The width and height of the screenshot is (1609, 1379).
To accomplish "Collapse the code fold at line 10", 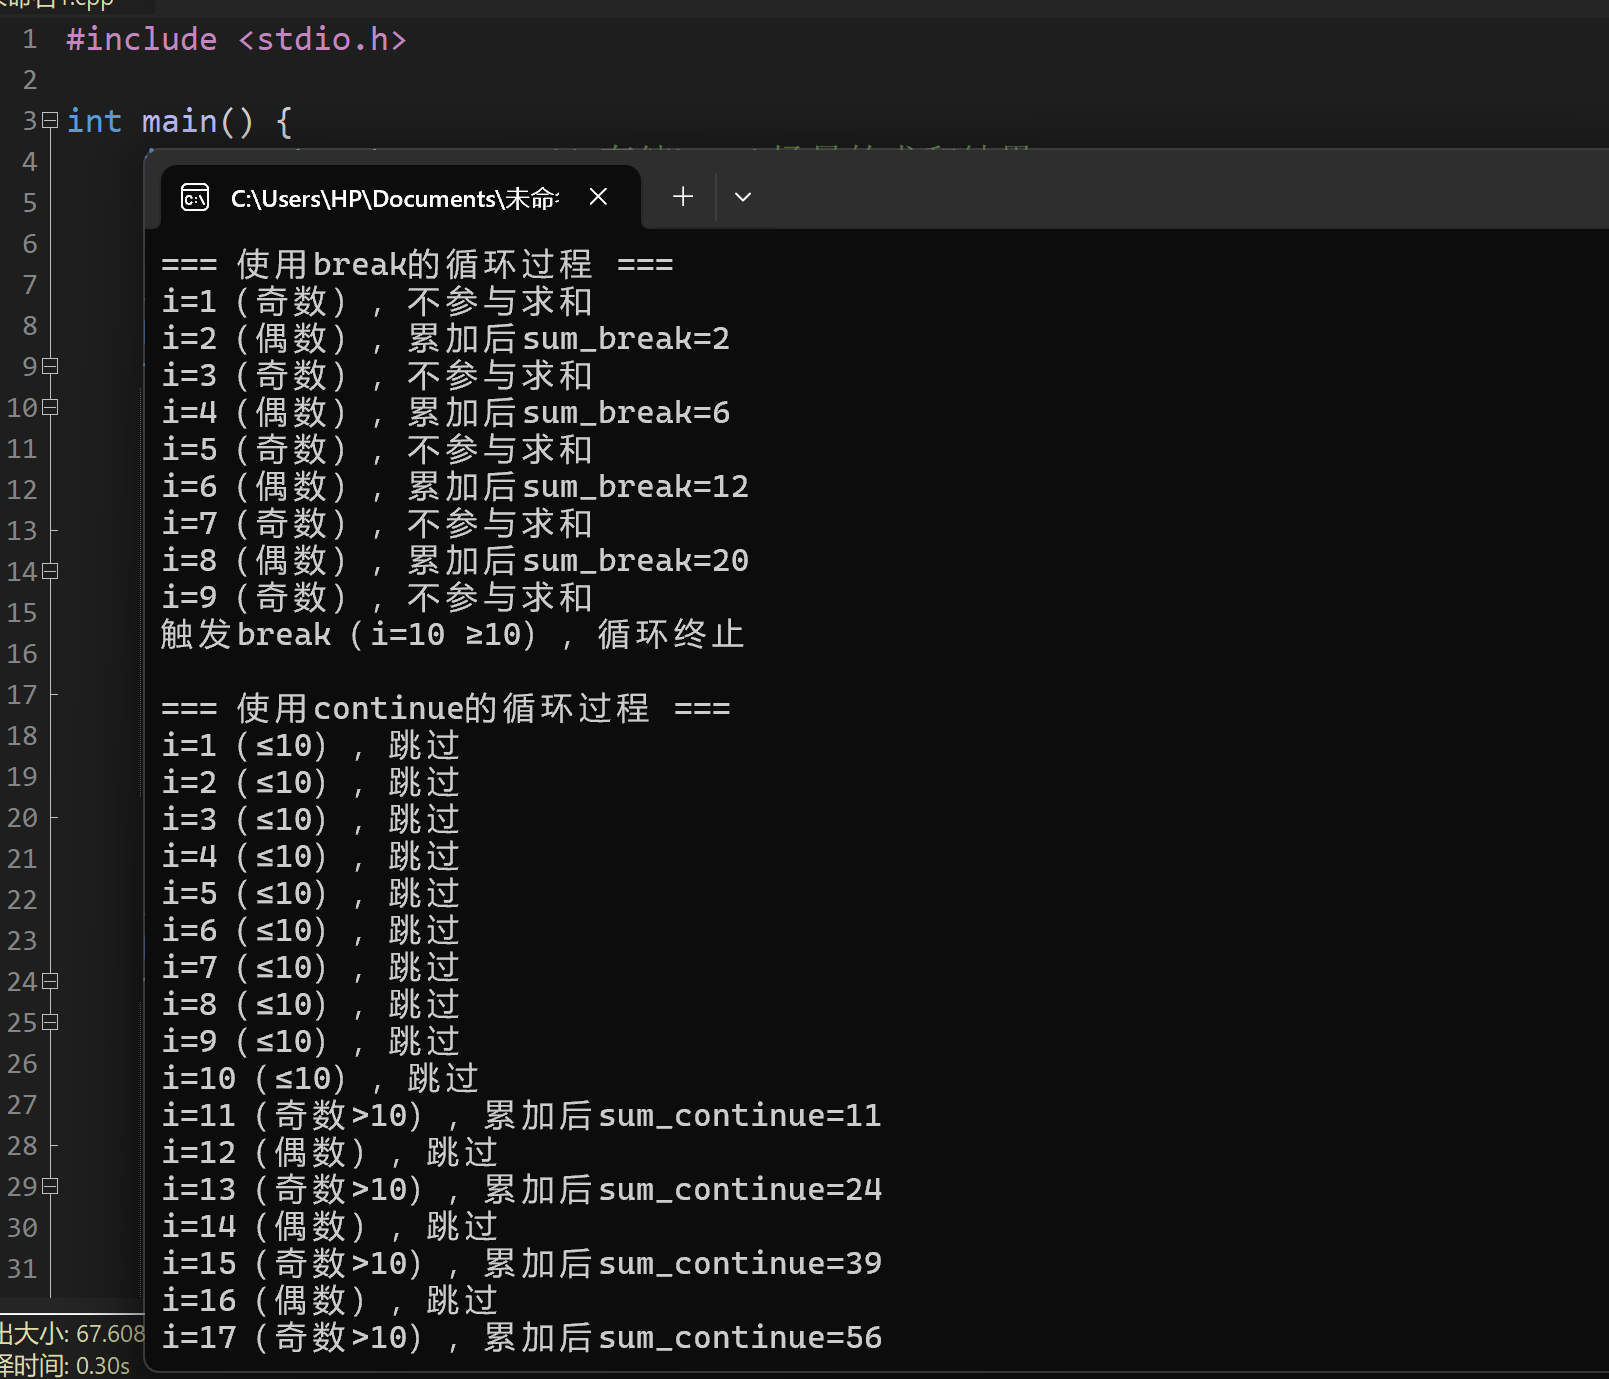I will (x=50, y=407).
